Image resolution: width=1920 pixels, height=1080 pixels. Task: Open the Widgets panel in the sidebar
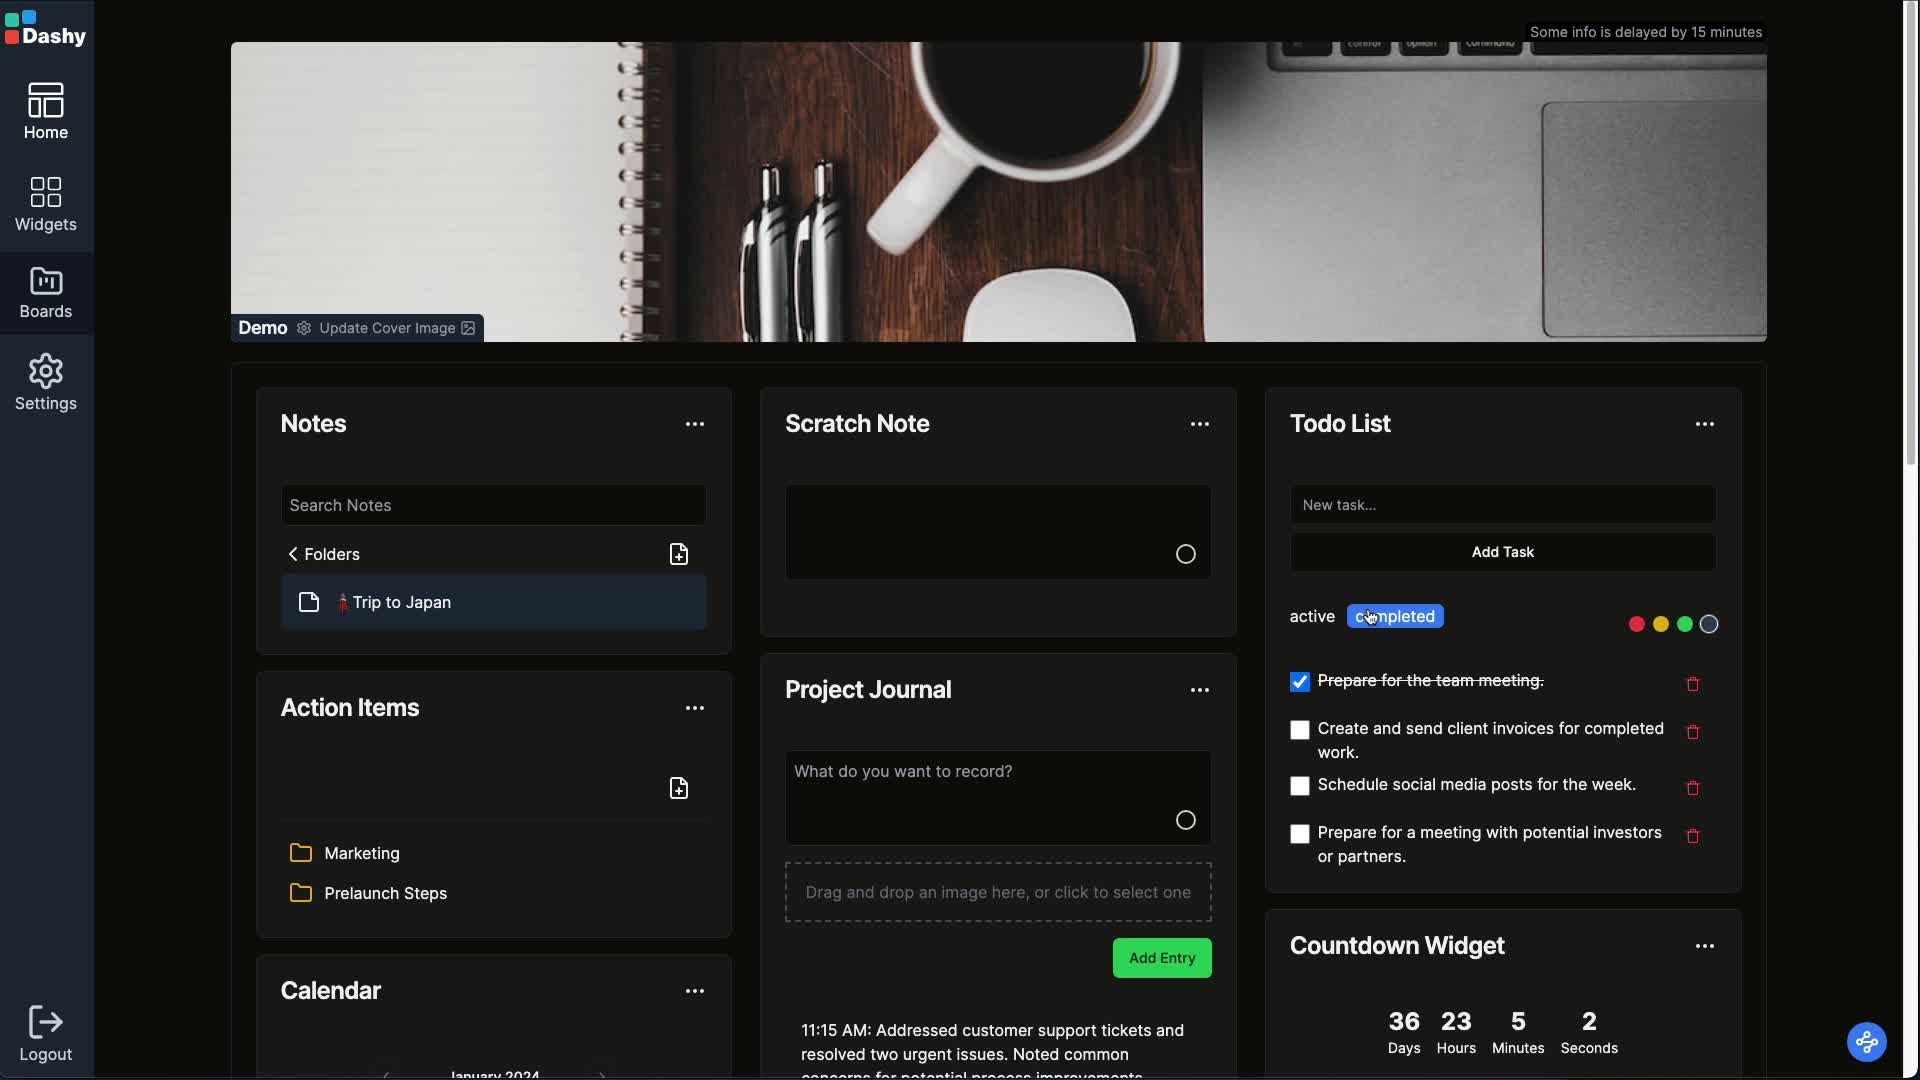[45, 203]
